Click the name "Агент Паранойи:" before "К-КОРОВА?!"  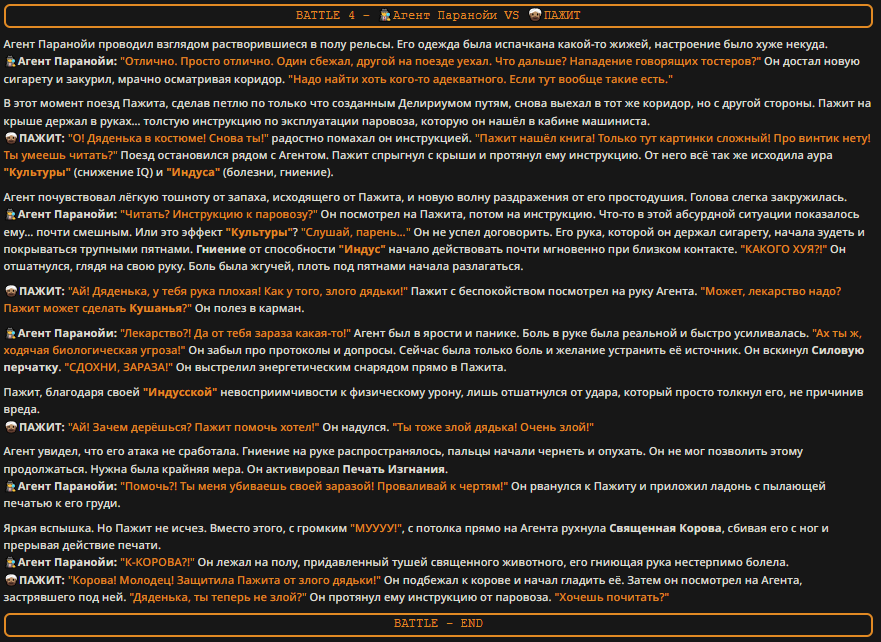[x=67, y=562]
